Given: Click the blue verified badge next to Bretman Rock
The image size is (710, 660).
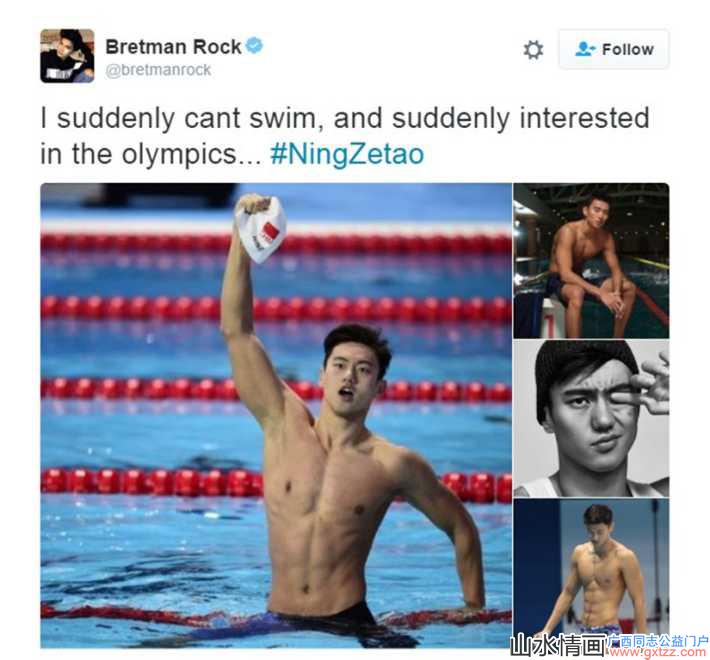Looking at the screenshot, I should (254, 46).
